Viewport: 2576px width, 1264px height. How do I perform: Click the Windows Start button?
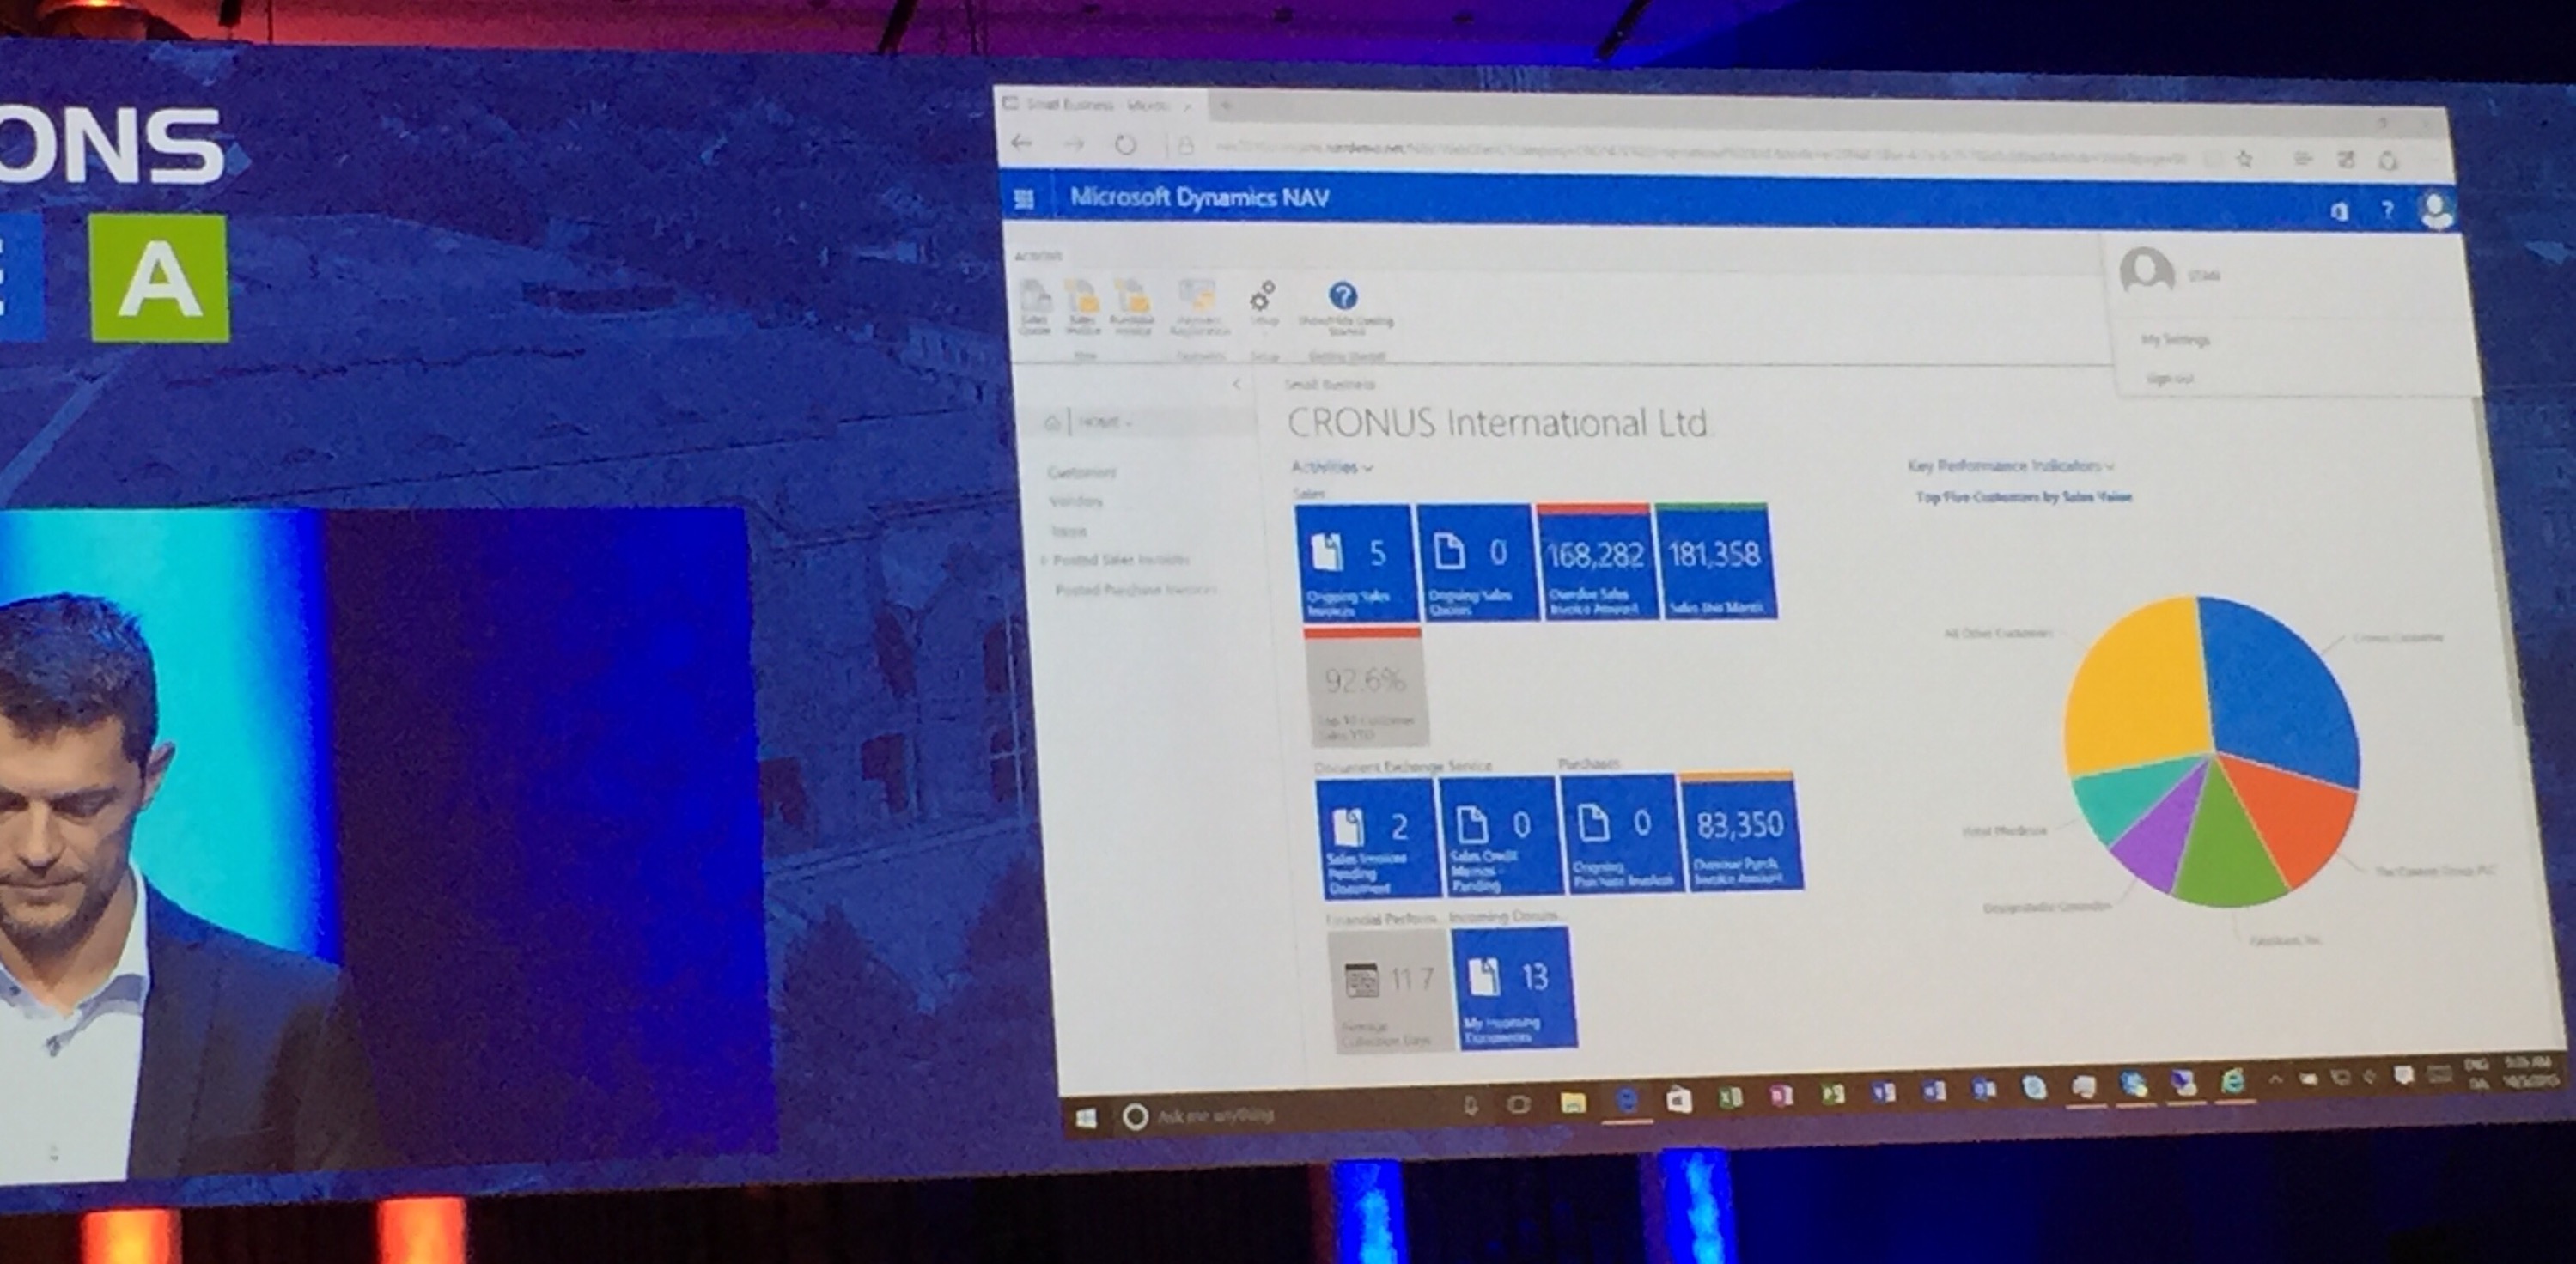(1087, 1118)
